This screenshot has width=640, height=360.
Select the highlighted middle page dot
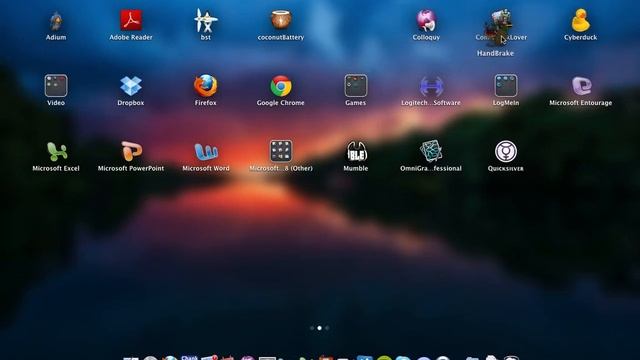(x=319, y=328)
